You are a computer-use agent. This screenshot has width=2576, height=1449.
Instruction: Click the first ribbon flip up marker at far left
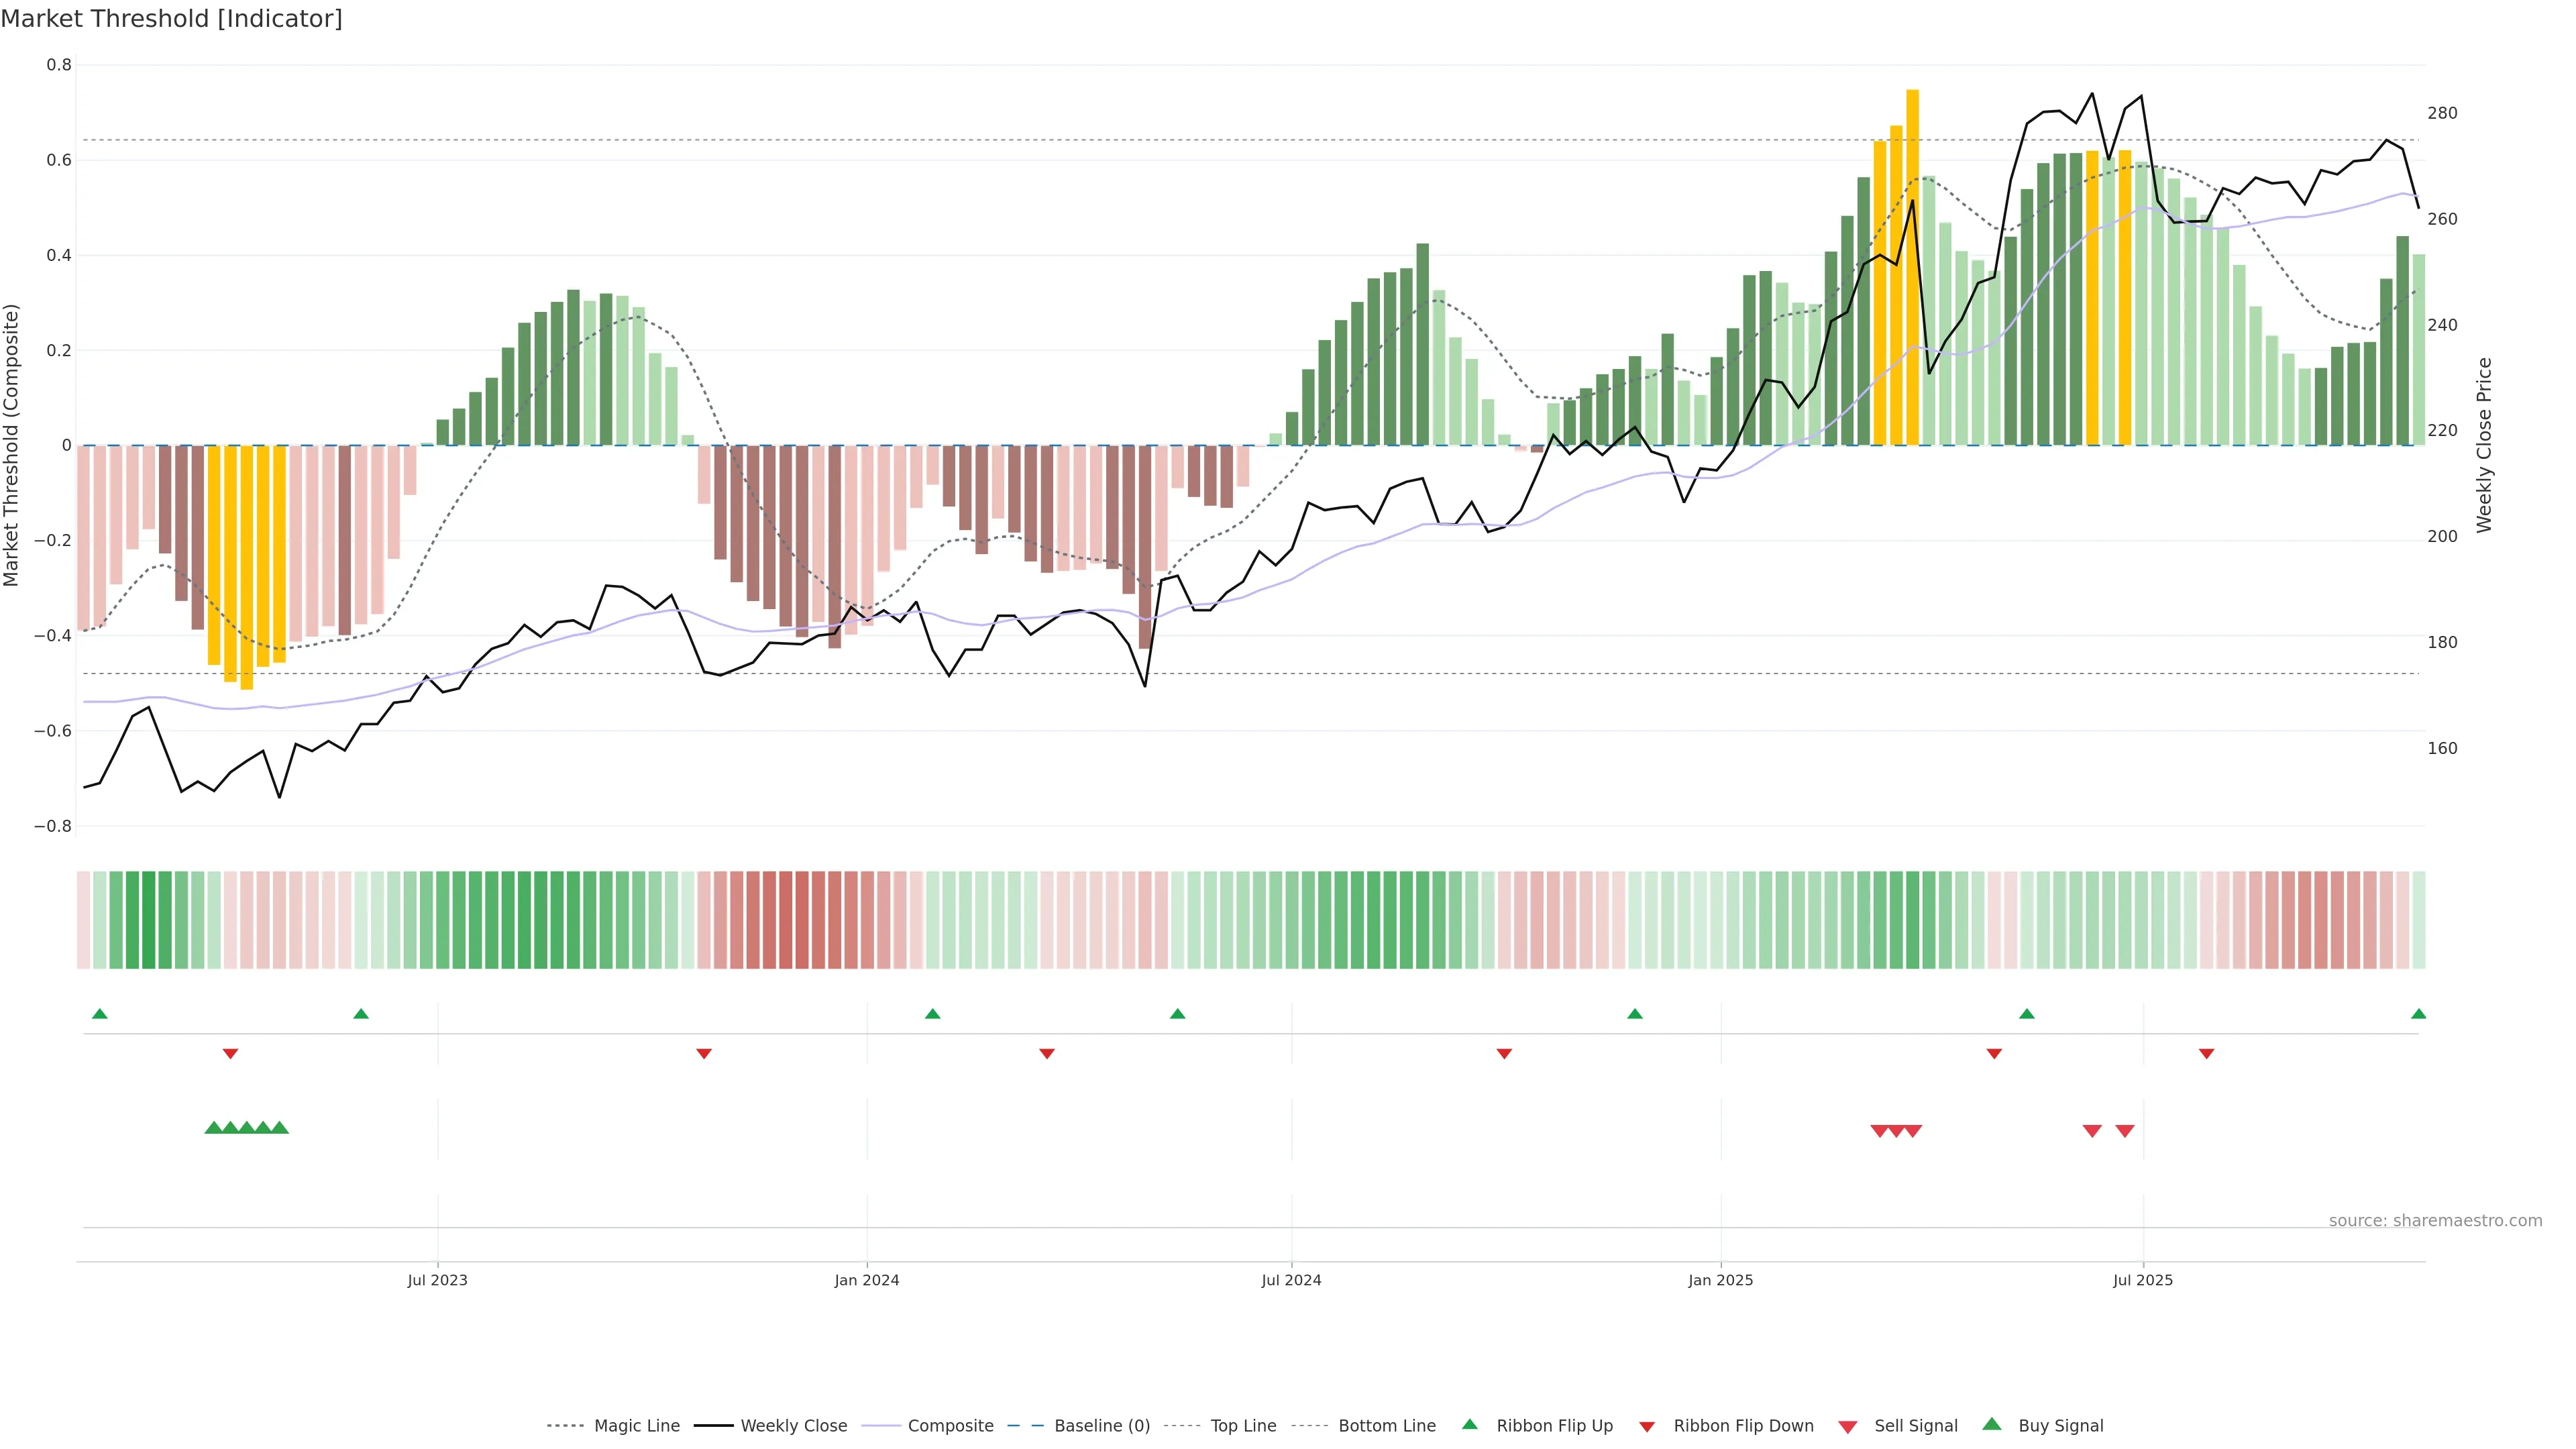pyautogui.click(x=100, y=1014)
